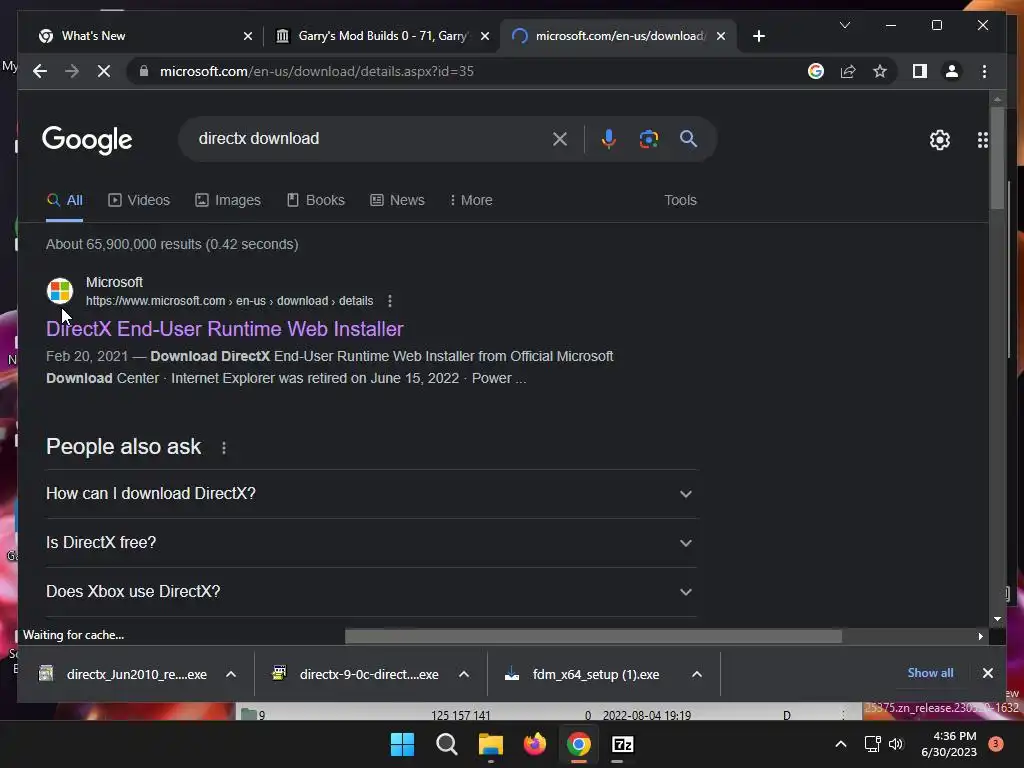Open options for directx-9-0c download
This screenshot has height=768, width=1024.
(464, 674)
